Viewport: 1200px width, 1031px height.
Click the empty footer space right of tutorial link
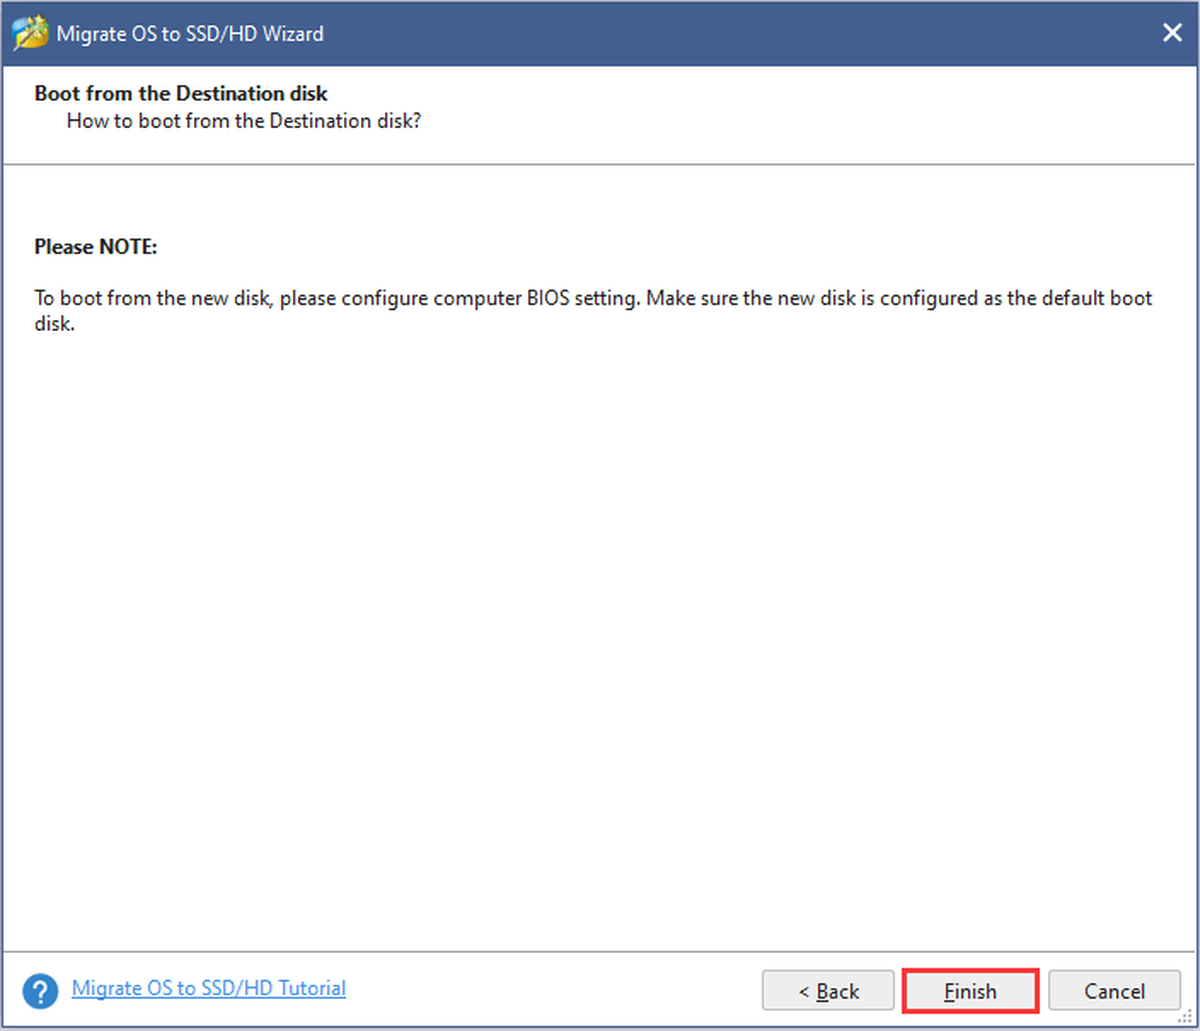[550, 990]
